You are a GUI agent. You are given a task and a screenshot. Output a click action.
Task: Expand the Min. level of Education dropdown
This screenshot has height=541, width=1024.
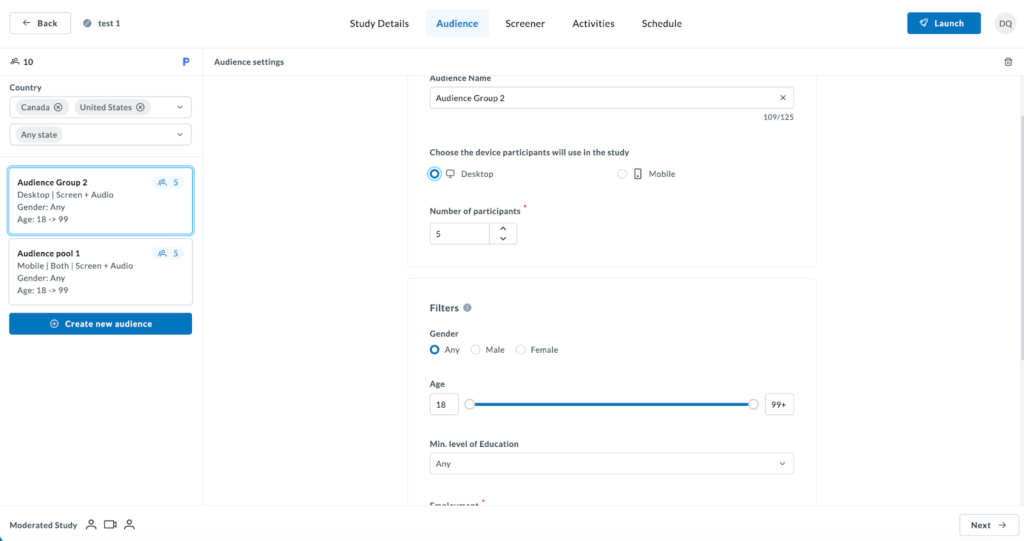click(611, 464)
